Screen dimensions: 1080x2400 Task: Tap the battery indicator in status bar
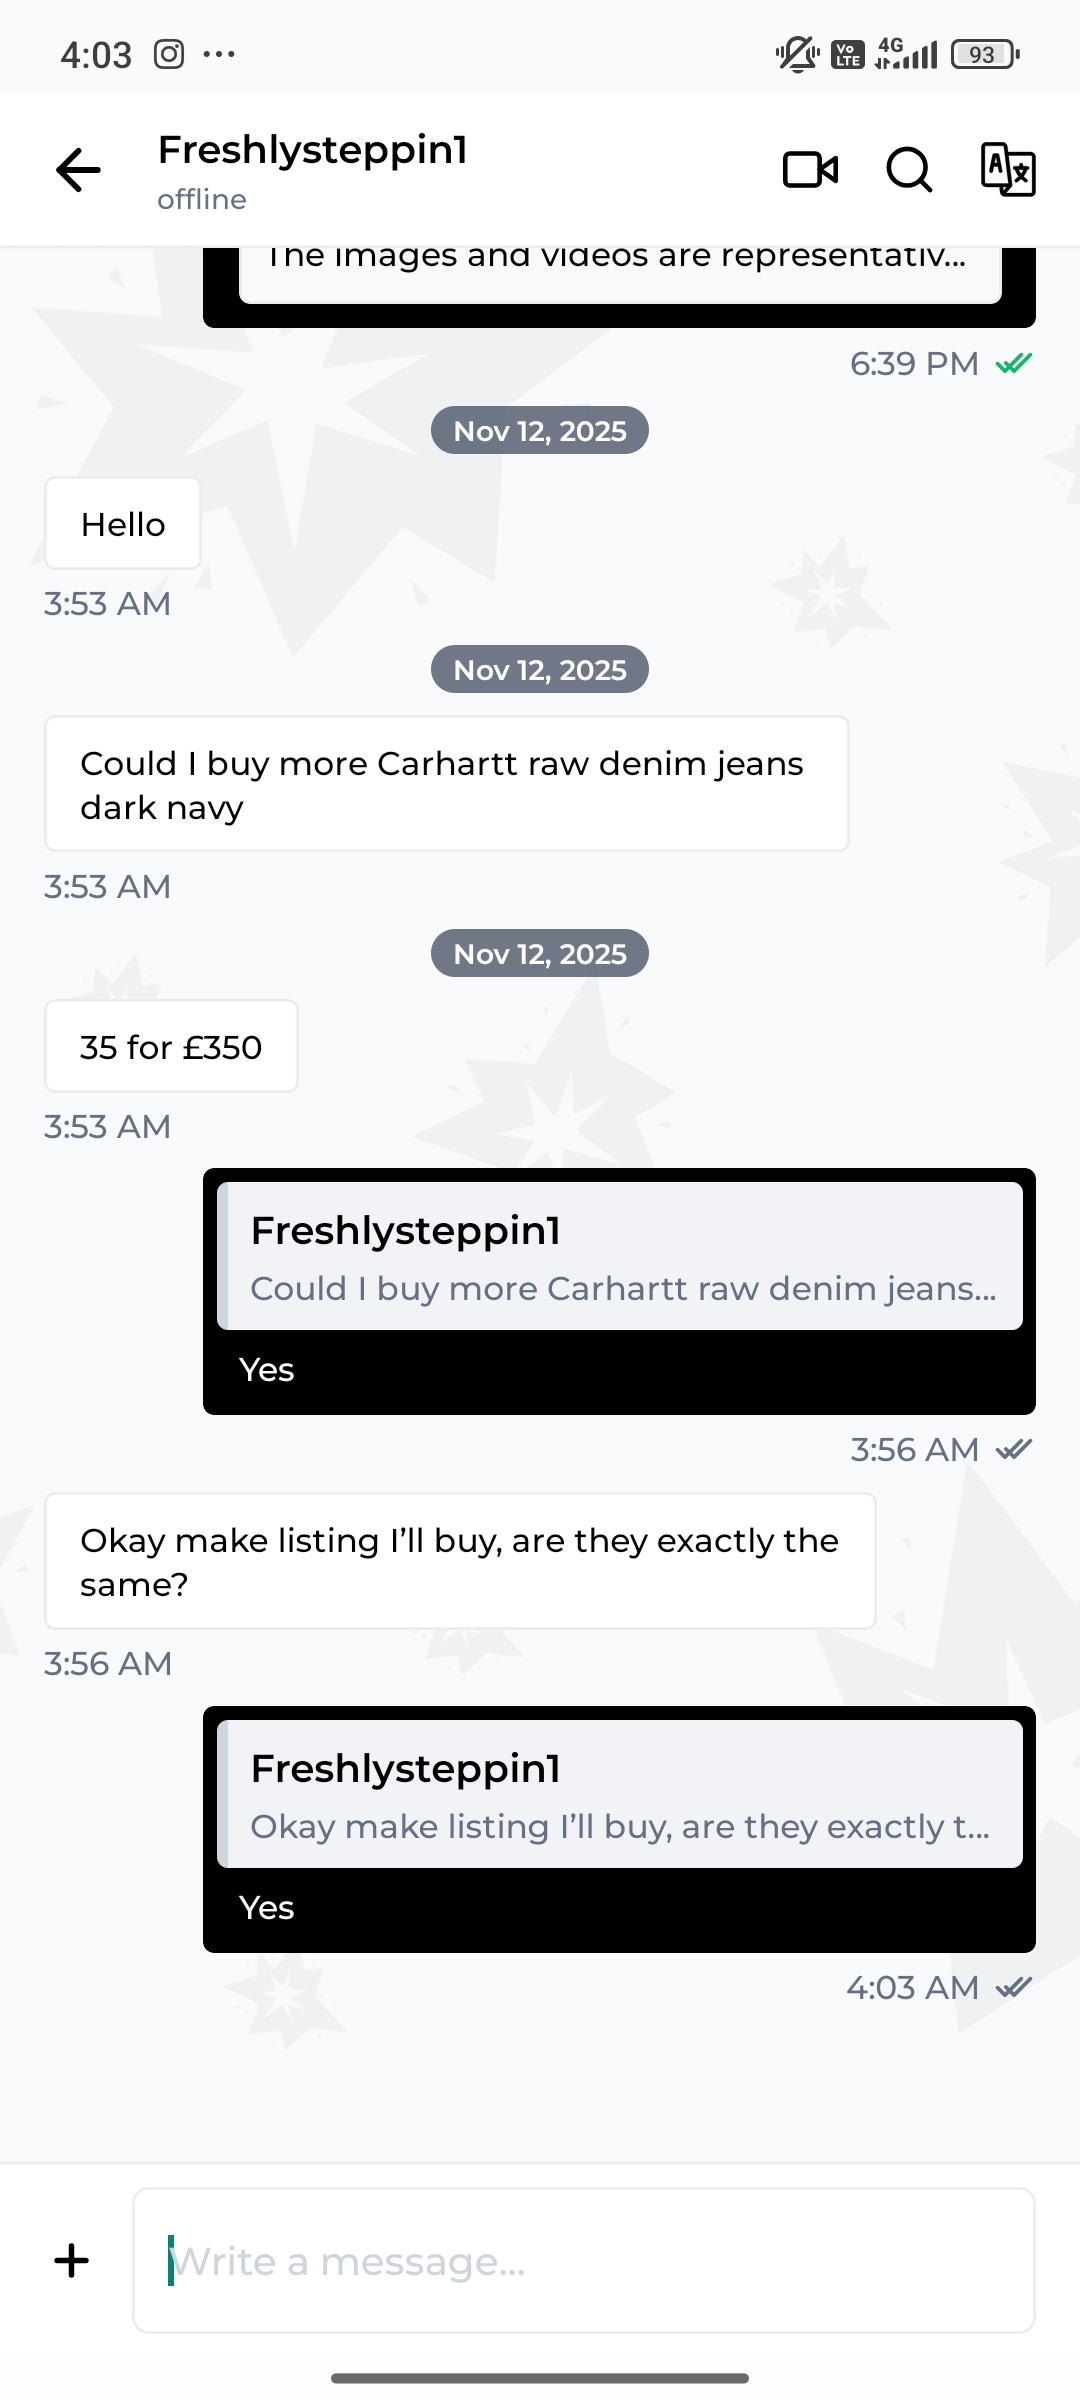(985, 54)
